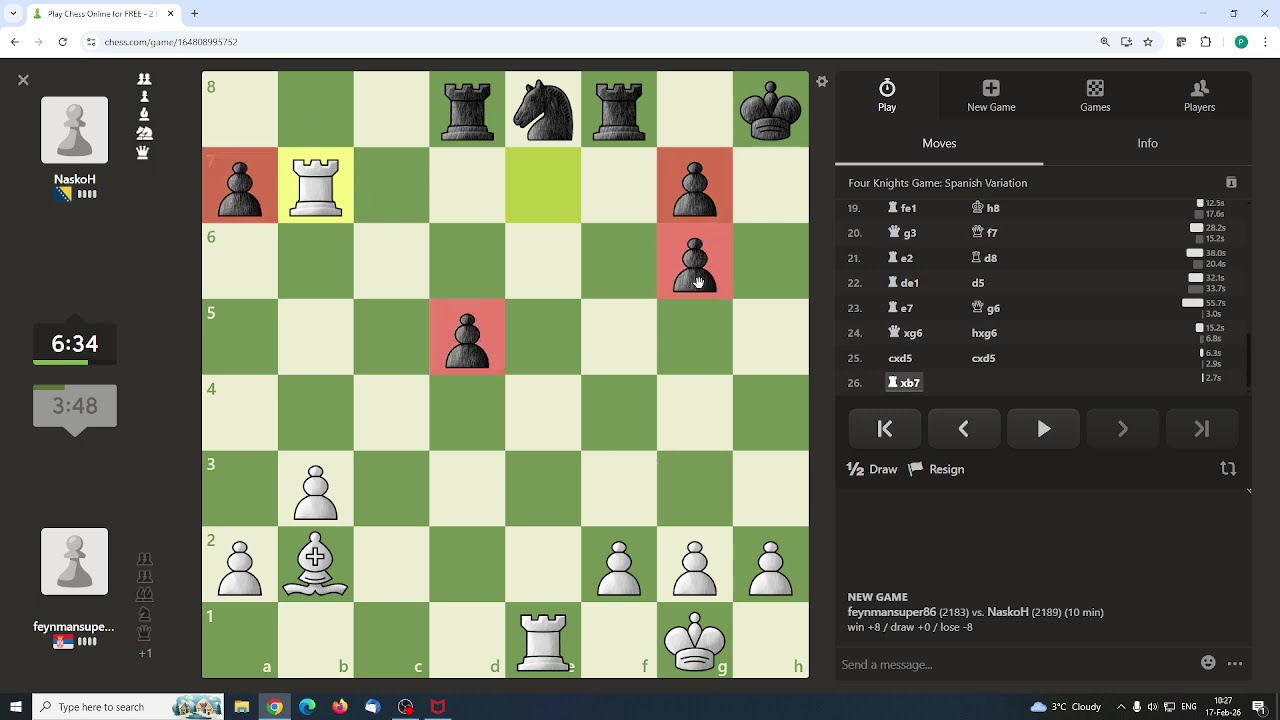Image resolution: width=1280 pixels, height=720 pixels.
Task: Click the white bishop on b2
Action: (x=316, y=565)
